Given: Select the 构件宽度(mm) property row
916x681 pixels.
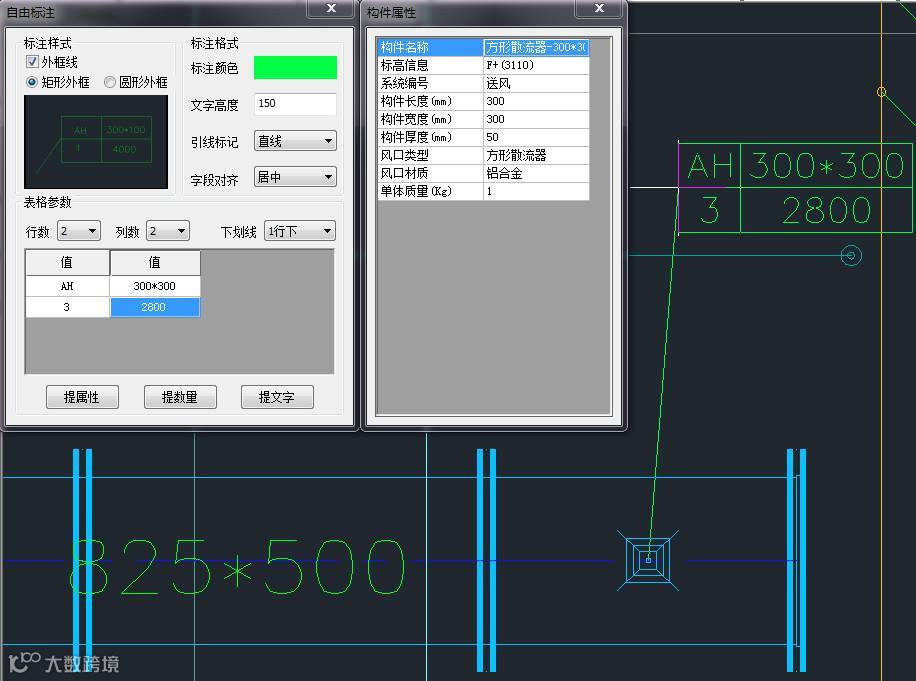Looking at the screenshot, I should (x=483, y=119).
